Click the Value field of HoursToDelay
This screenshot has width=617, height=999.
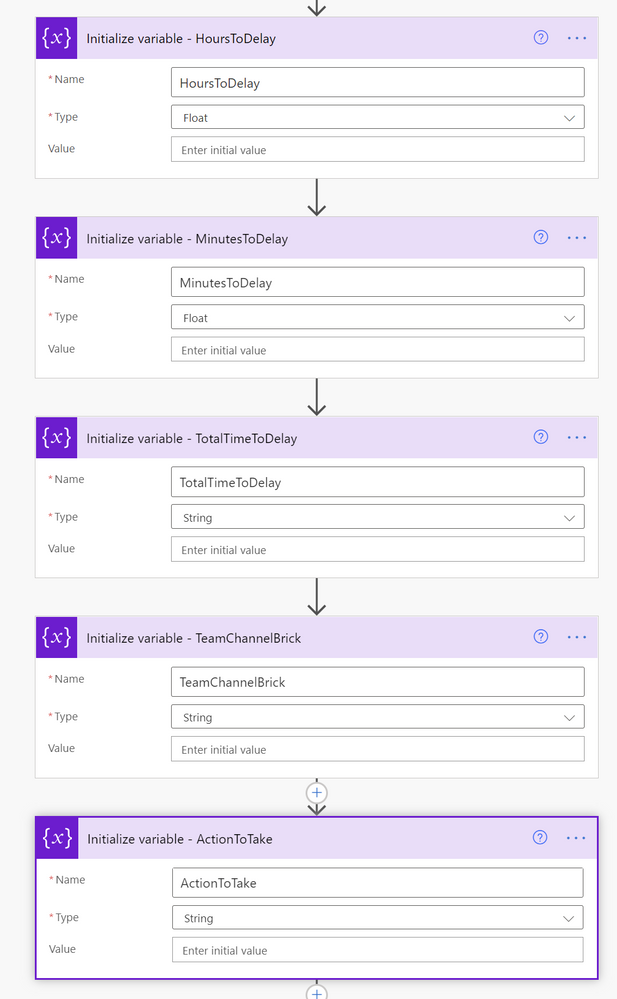377,148
